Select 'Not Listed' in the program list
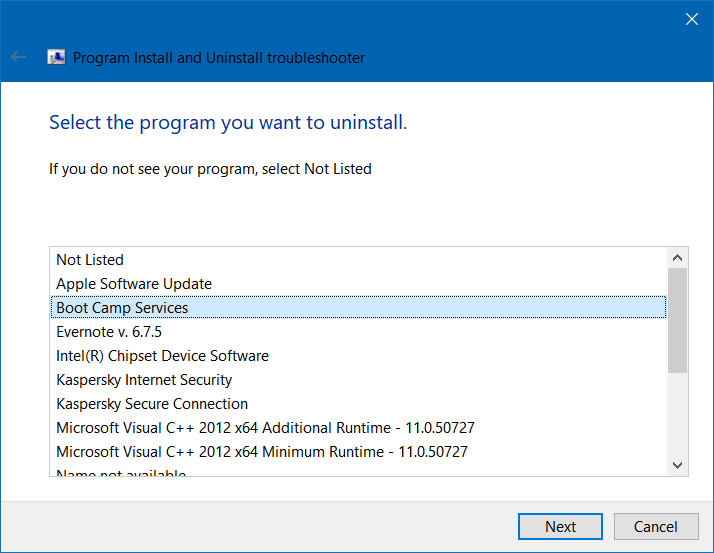Screen dimensions: 714x553 tap(90, 260)
